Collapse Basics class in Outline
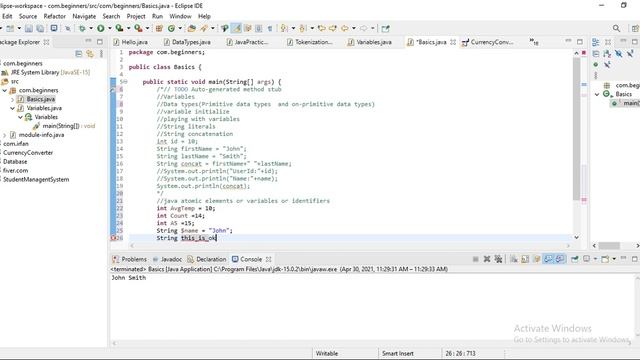Viewport: 640px width, 360px height. coord(597,94)
